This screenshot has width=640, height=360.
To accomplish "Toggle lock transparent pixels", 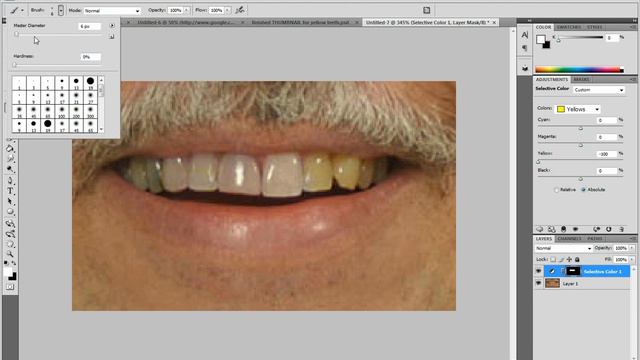I will point(553,259).
